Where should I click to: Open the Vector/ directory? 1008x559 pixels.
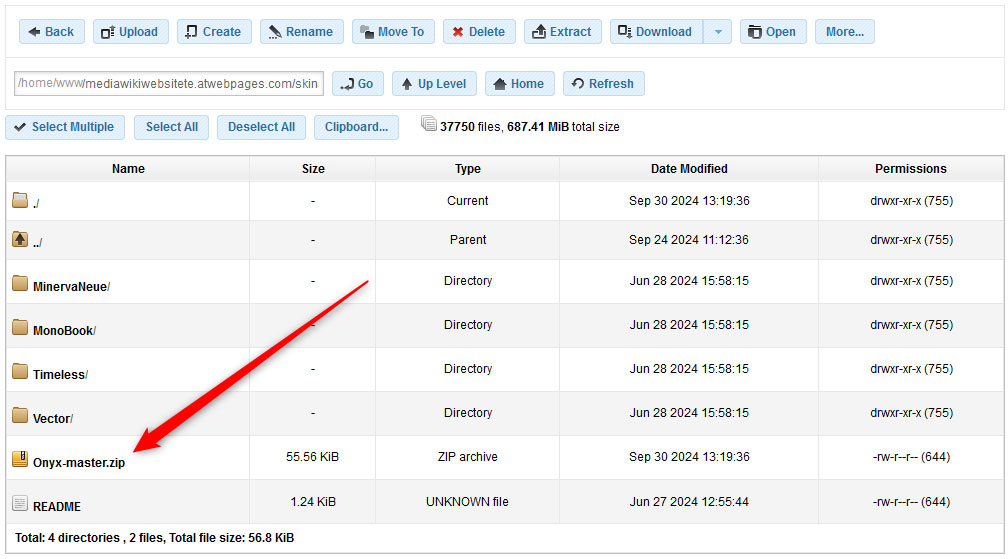(x=53, y=418)
